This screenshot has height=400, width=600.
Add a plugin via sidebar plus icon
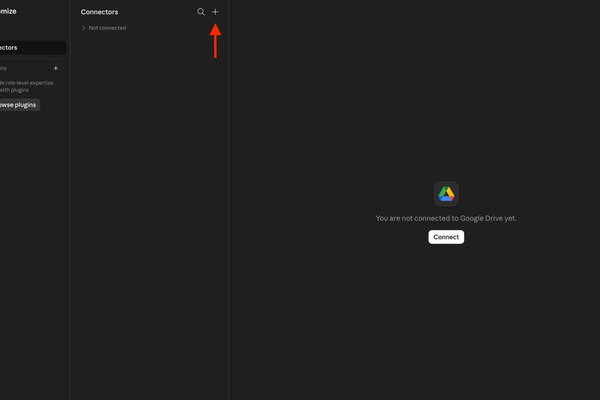pos(55,68)
